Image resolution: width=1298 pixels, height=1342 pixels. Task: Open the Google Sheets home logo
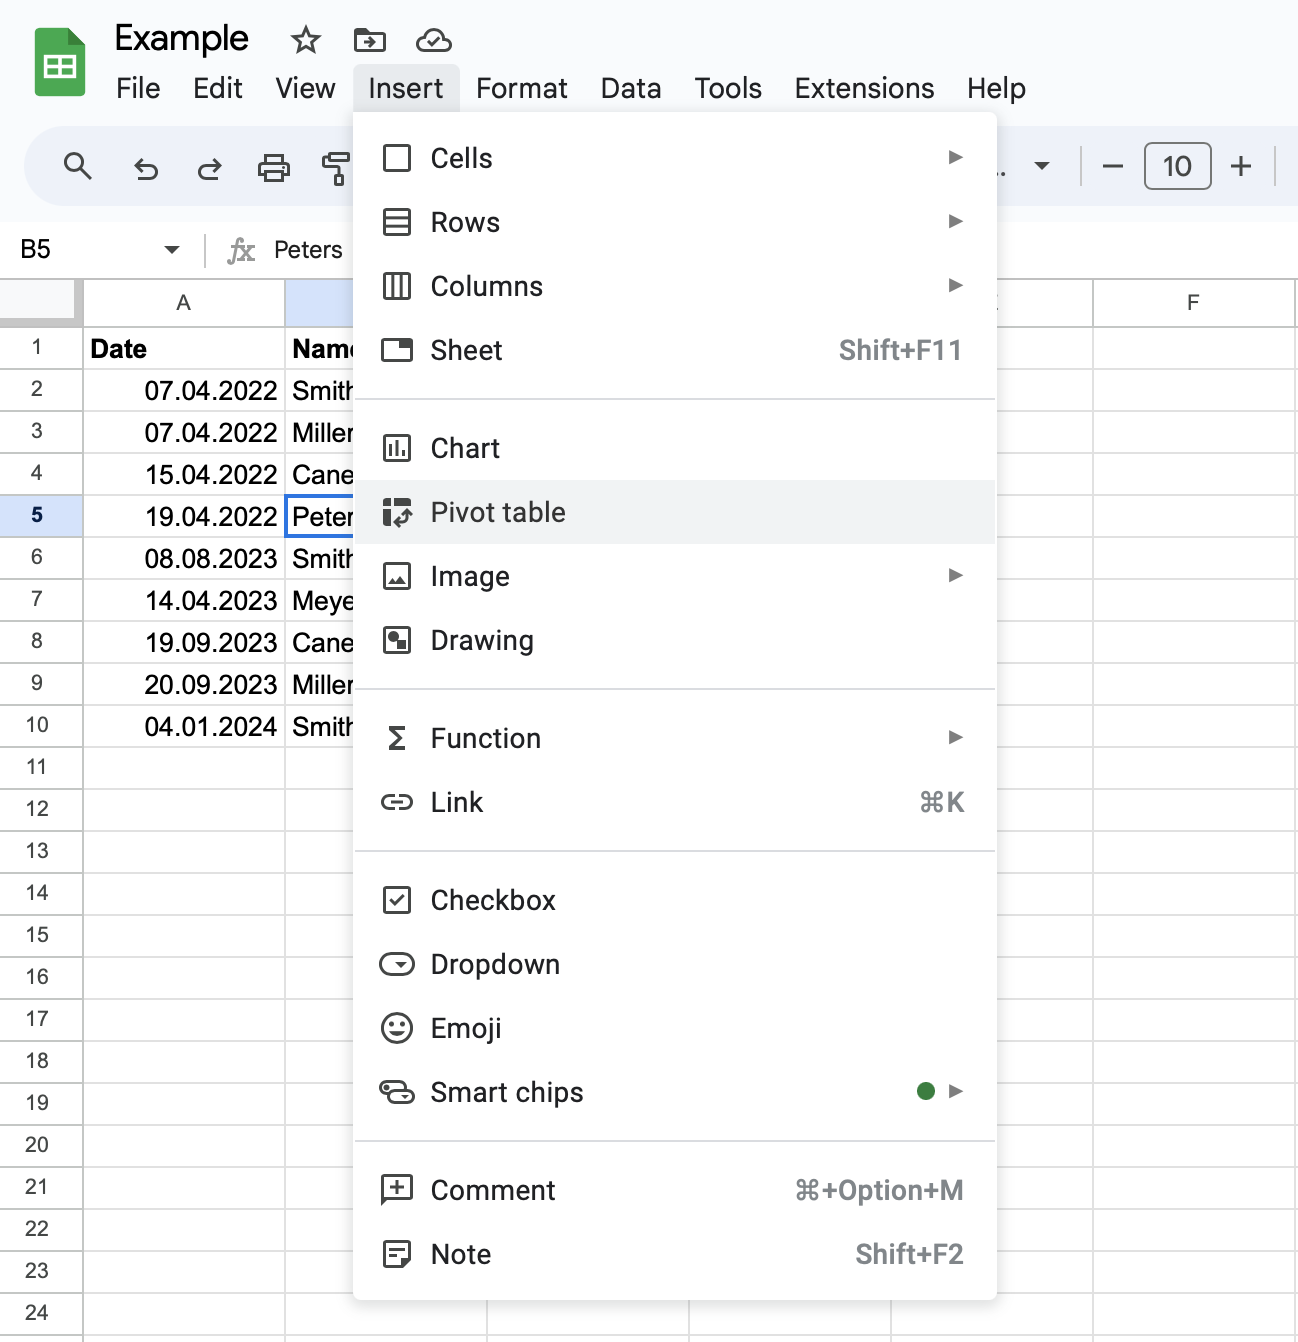coord(60,63)
